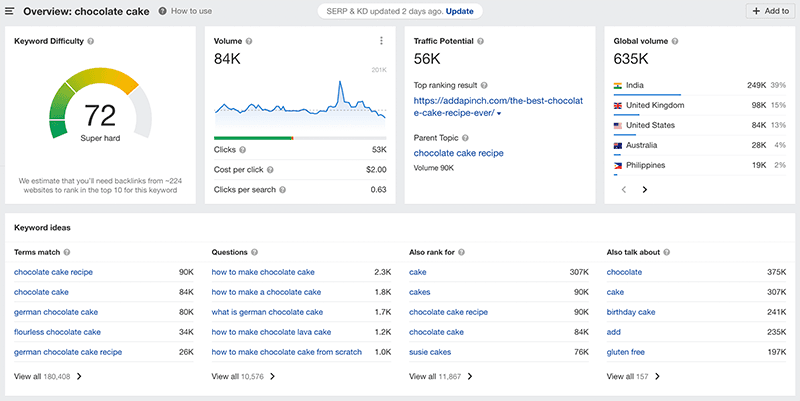Click the Volume info icon
800x401 pixels.
pos(249,41)
